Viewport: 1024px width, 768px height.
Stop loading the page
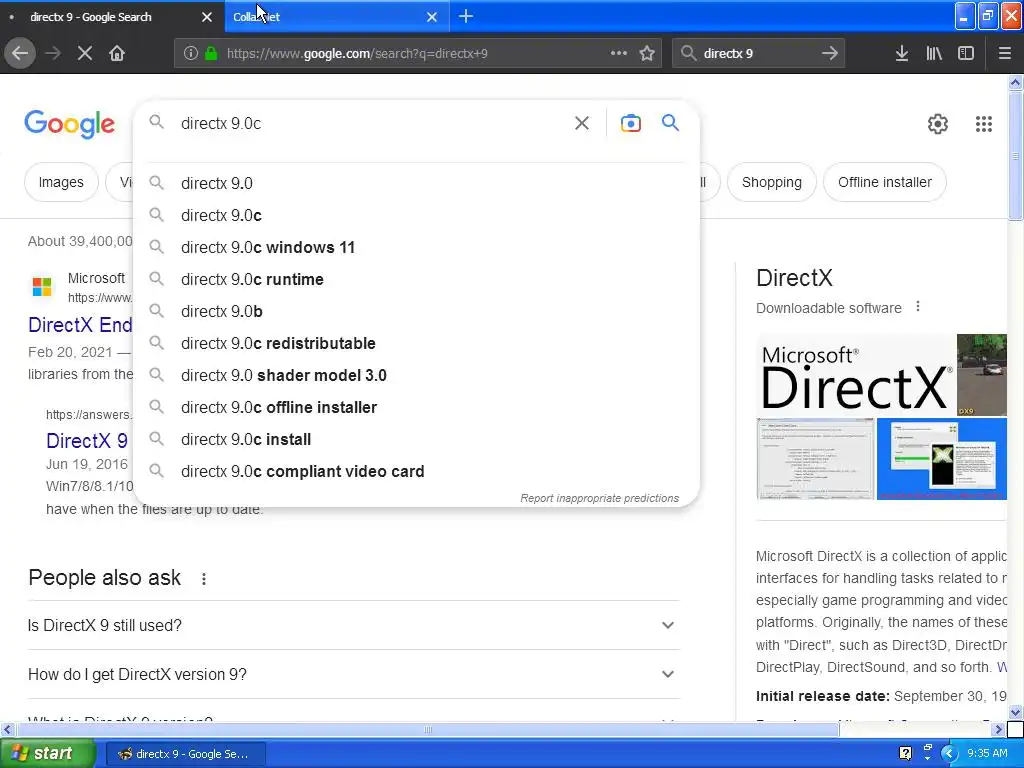pos(85,53)
